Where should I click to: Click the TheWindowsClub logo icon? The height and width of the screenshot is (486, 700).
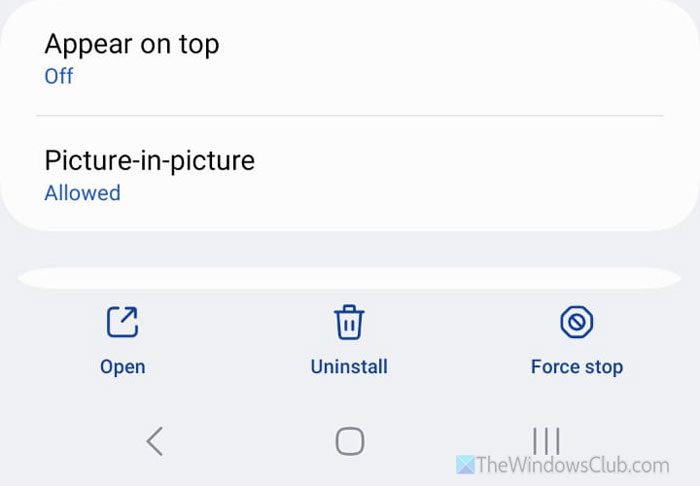(x=466, y=465)
